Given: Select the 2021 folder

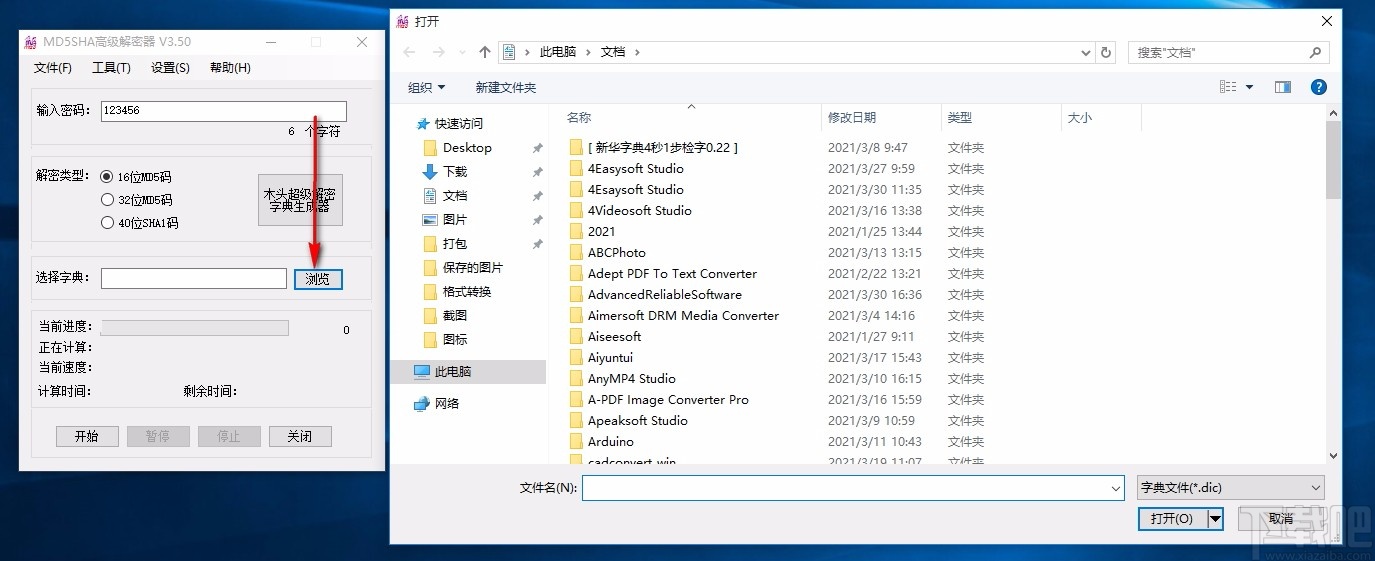Looking at the screenshot, I should tap(602, 232).
